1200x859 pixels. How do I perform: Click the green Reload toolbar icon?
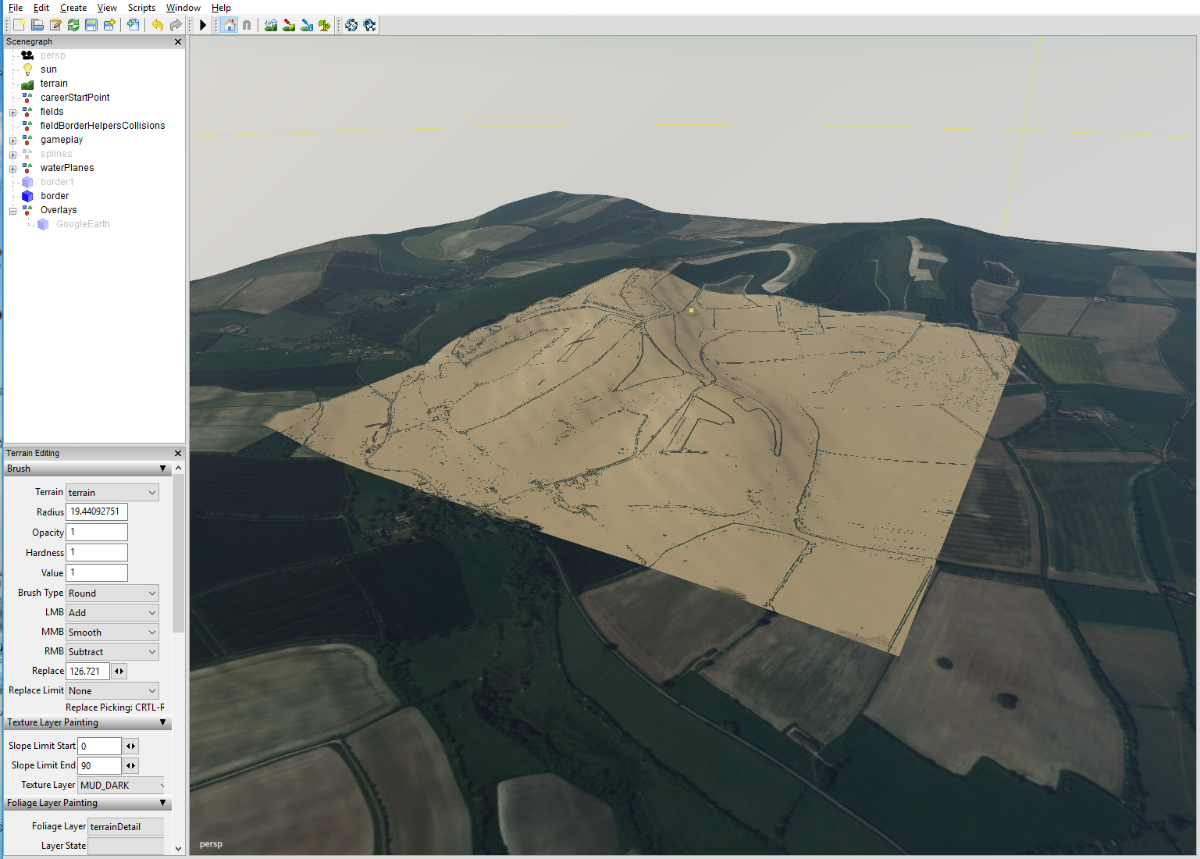click(x=73, y=25)
